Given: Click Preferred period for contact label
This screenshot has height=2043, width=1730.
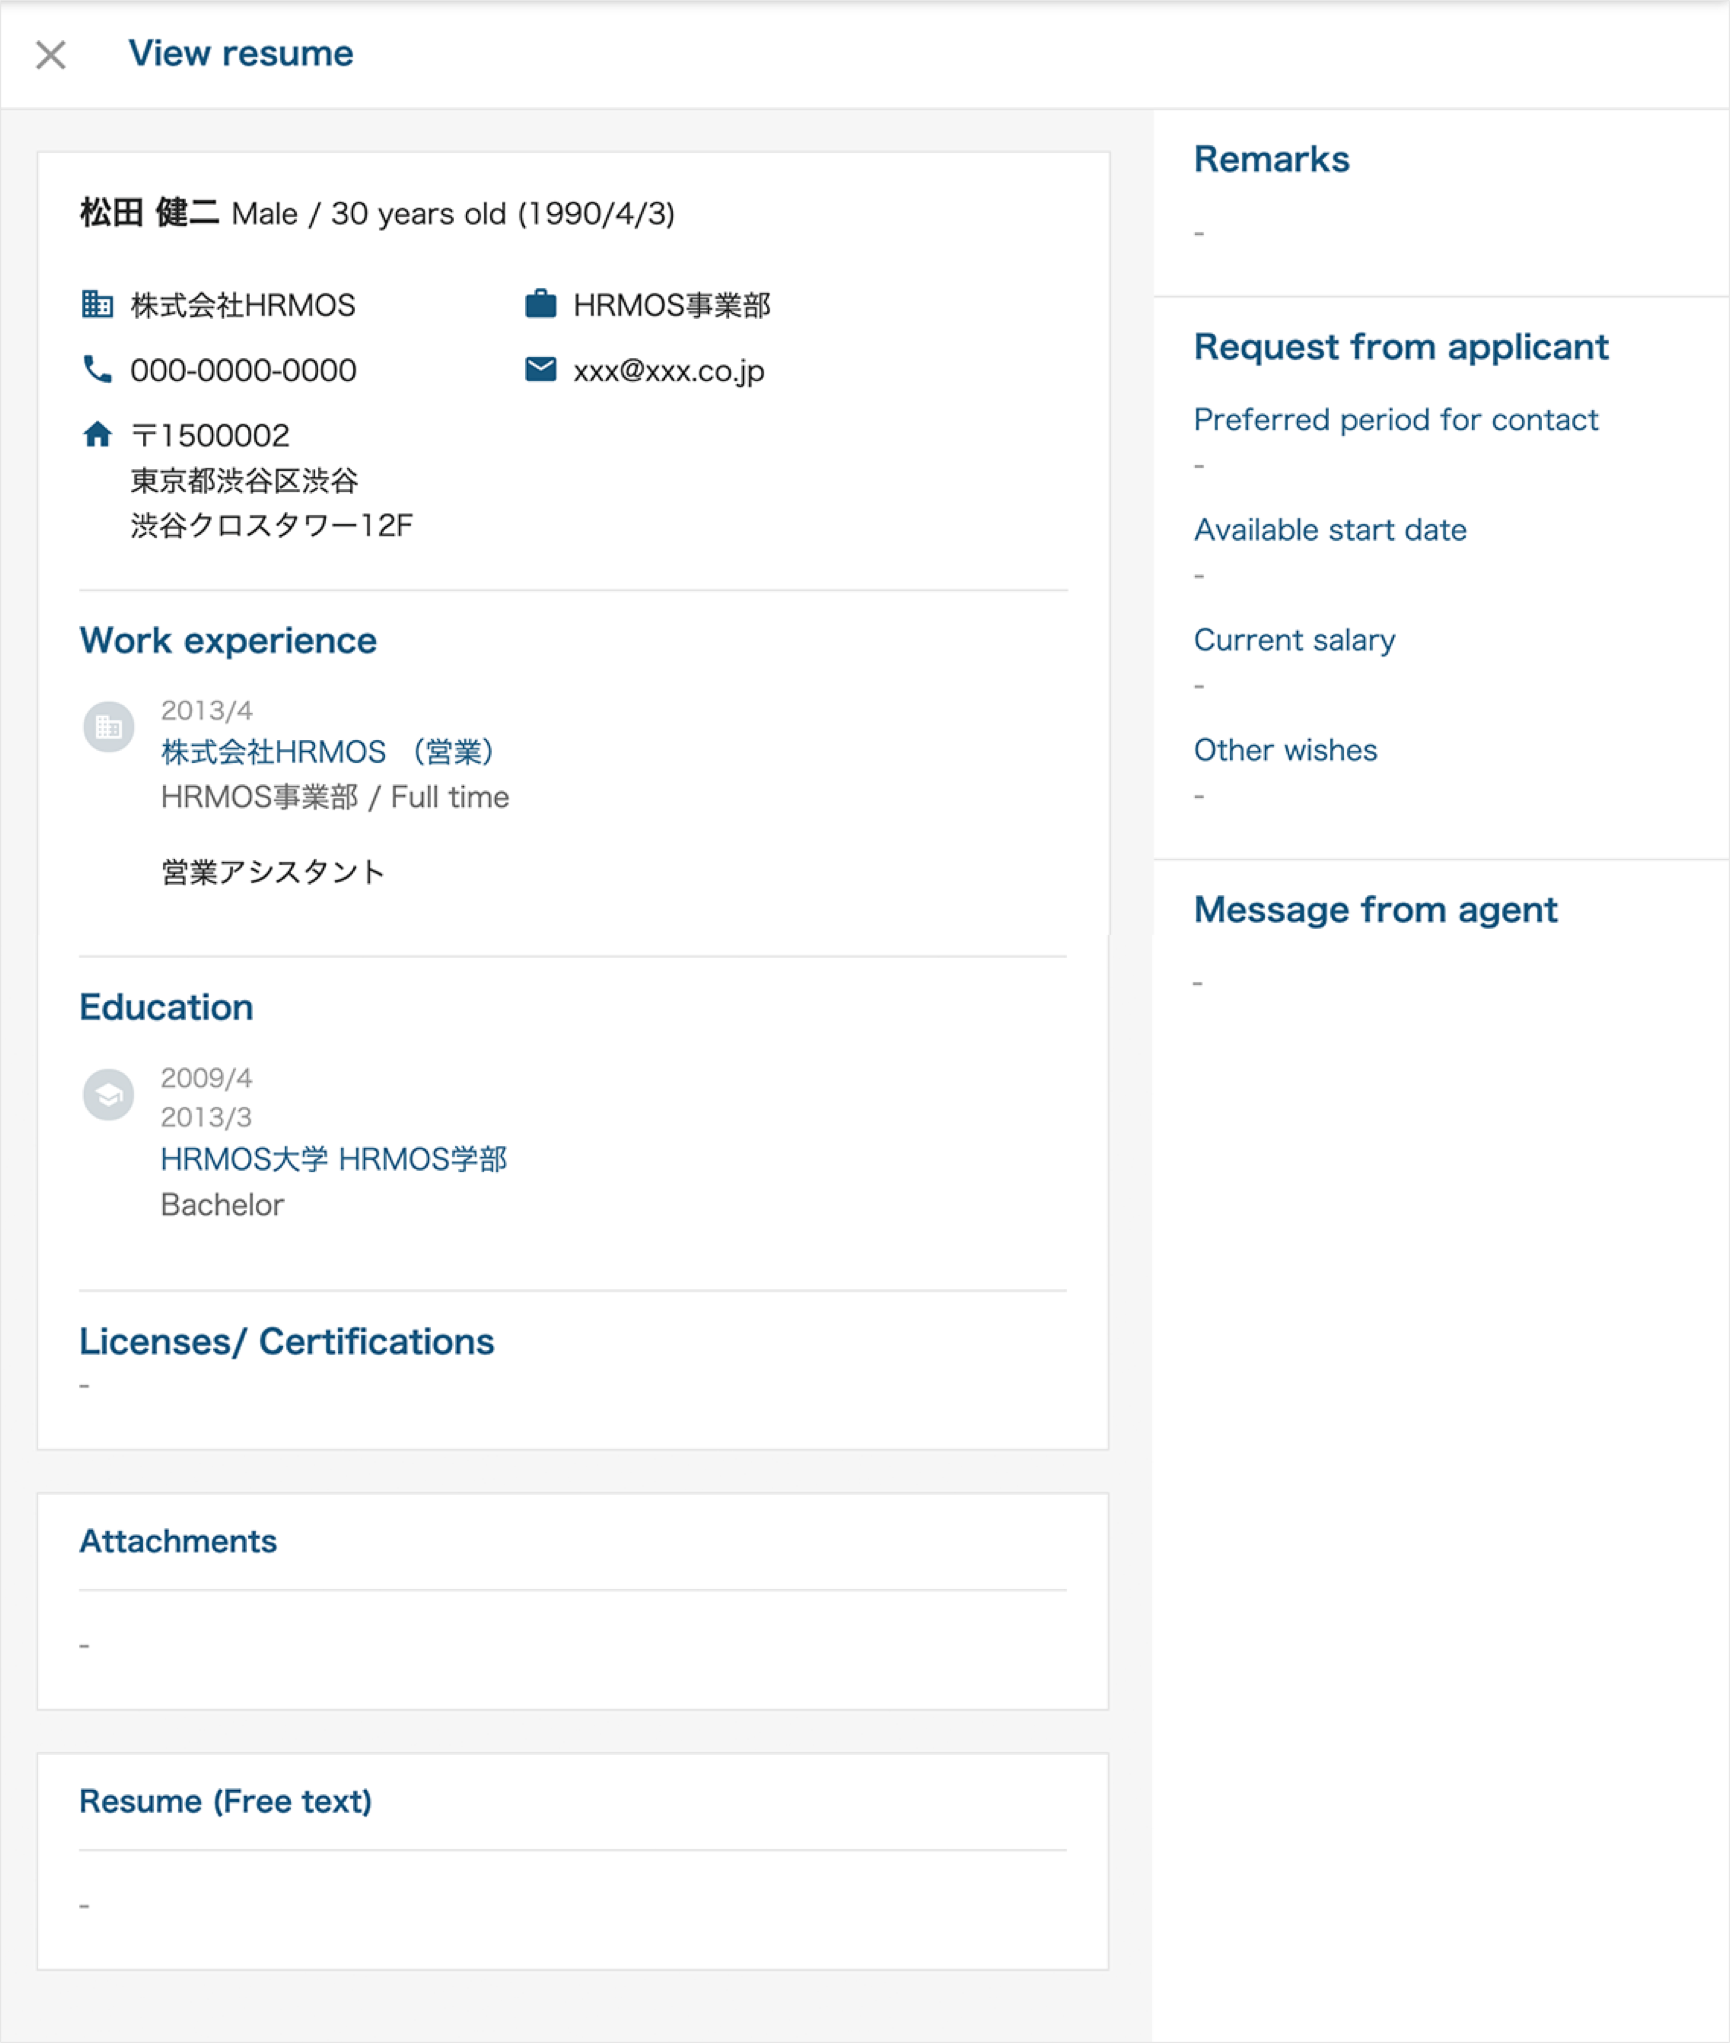Looking at the screenshot, I should 1396,420.
